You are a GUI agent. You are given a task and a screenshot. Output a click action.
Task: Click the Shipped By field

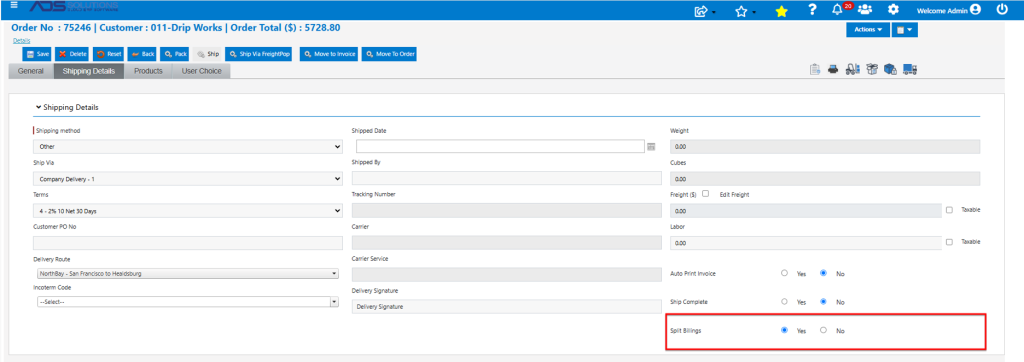point(507,178)
